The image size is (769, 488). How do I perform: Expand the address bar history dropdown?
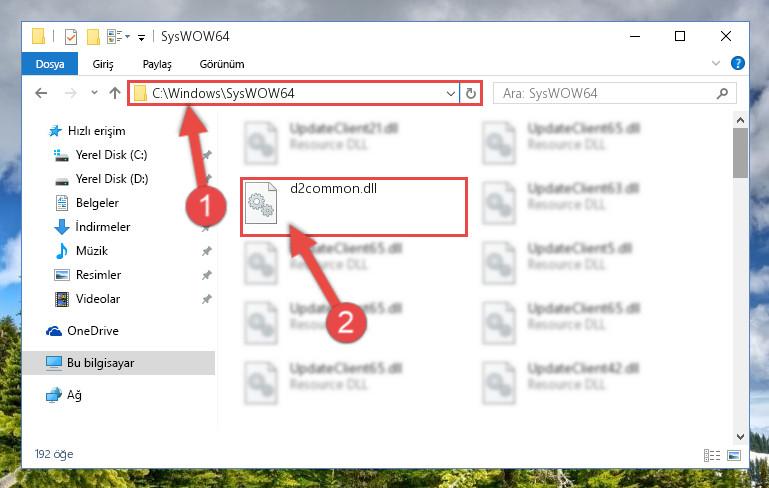coord(451,93)
